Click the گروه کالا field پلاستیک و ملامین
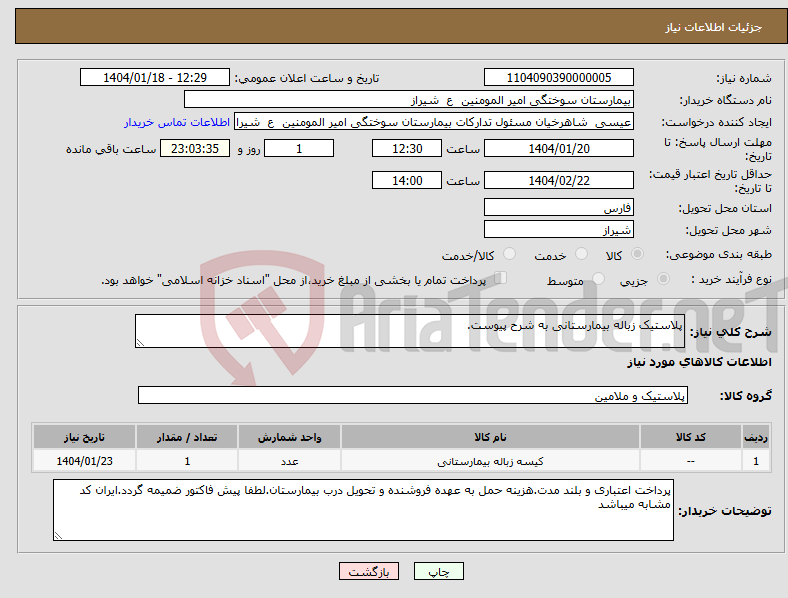This screenshot has height=598, width=788. tap(413, 395)
